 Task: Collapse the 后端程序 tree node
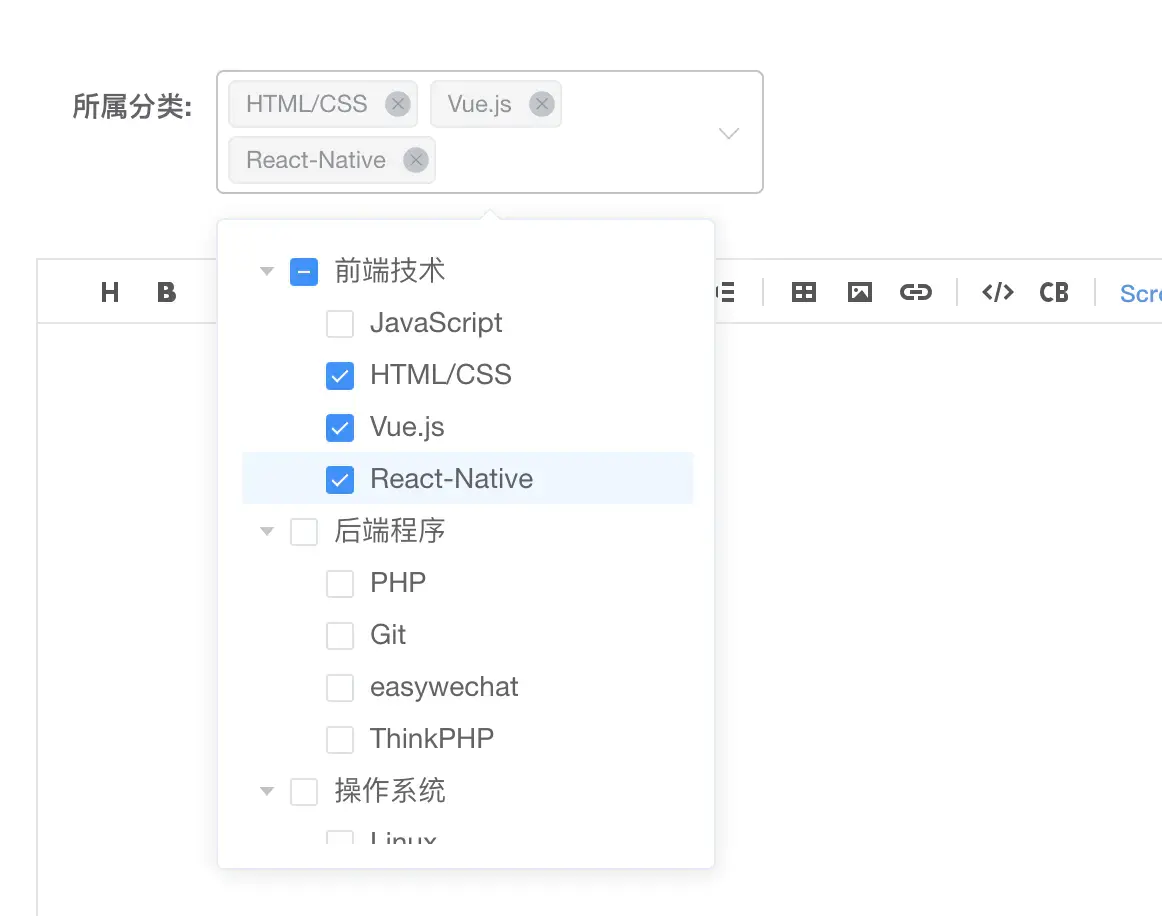click(267, 531)
